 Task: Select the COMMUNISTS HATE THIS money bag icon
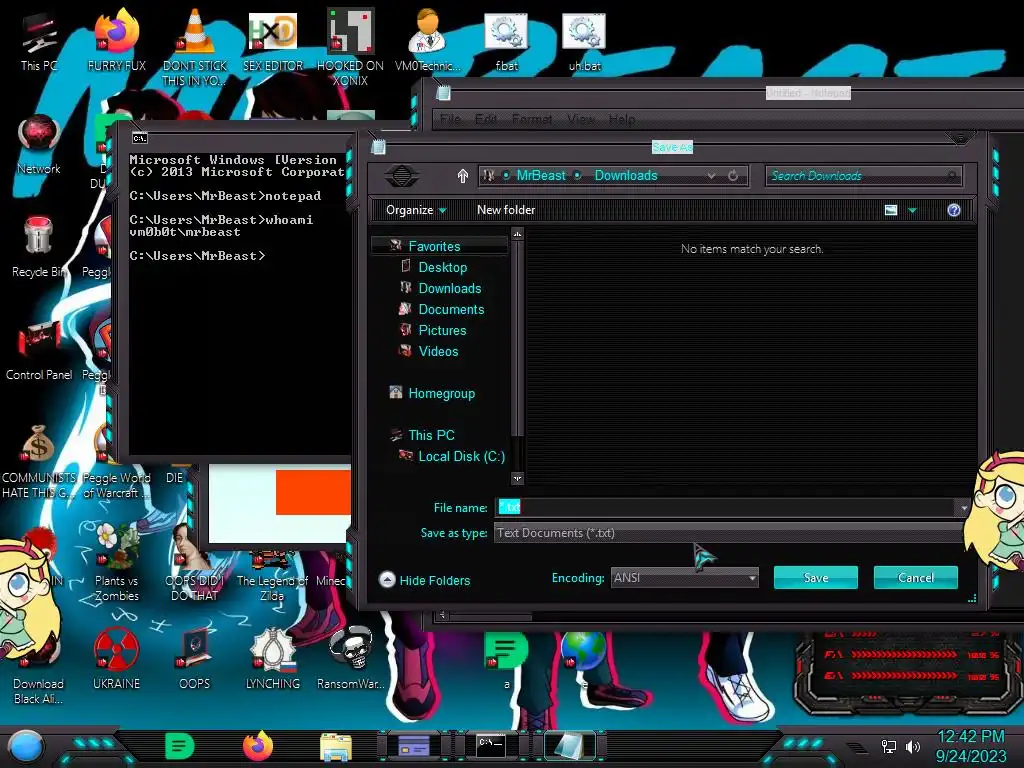tap(39, 461)
